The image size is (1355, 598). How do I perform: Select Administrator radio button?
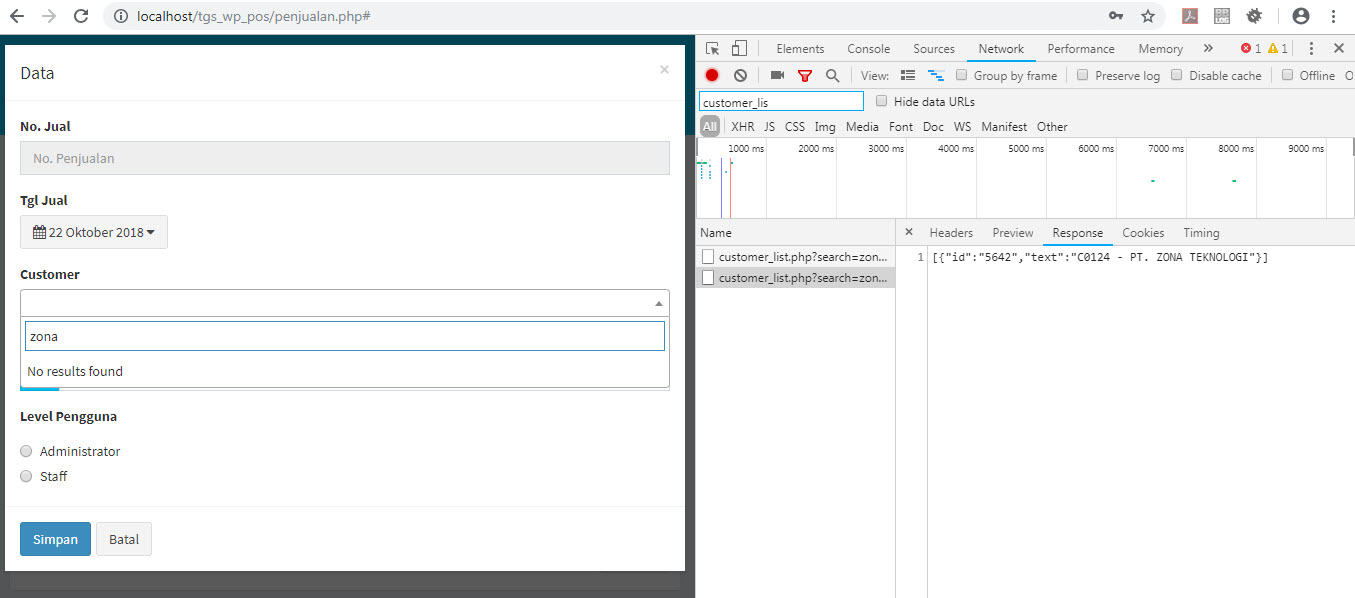coord(26,452)
